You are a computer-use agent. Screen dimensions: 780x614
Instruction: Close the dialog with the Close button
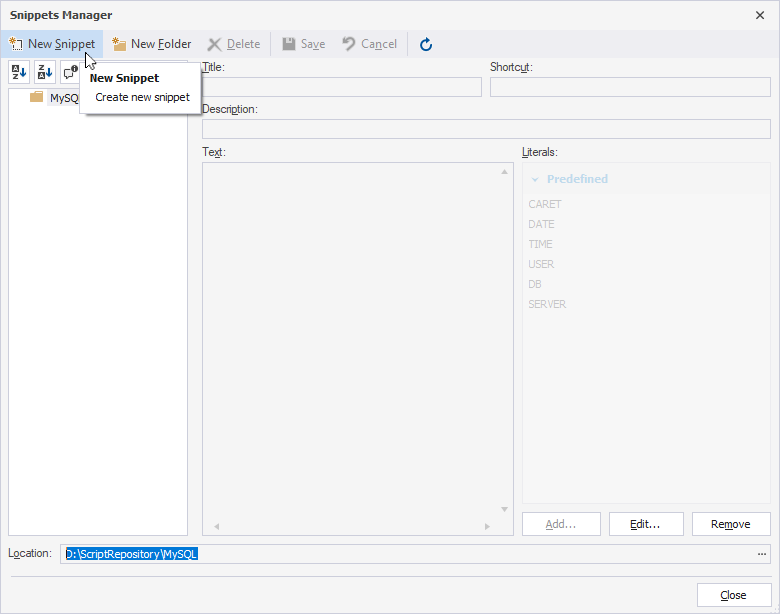tap(734, 595)
